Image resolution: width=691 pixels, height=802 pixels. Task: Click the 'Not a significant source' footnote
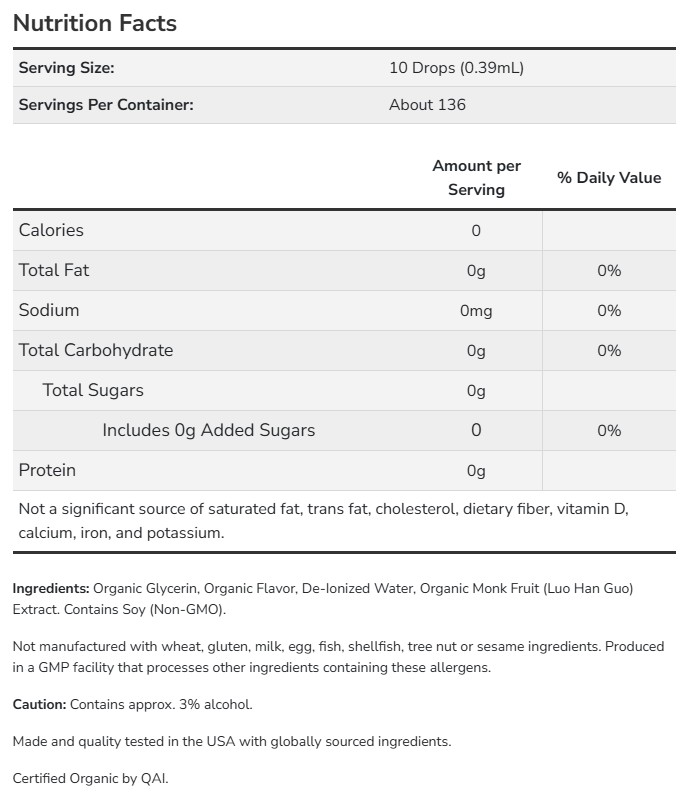323,521
